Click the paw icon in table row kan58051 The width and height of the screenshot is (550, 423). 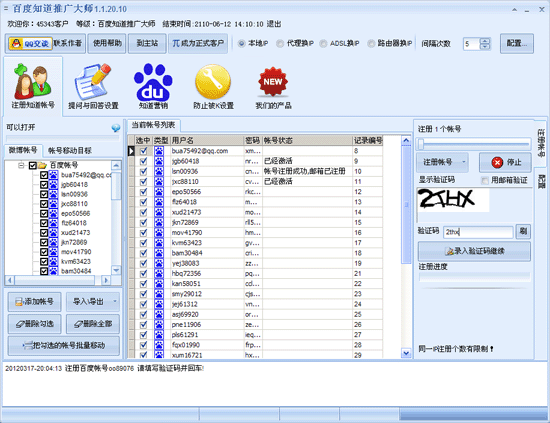pos(159,283)
